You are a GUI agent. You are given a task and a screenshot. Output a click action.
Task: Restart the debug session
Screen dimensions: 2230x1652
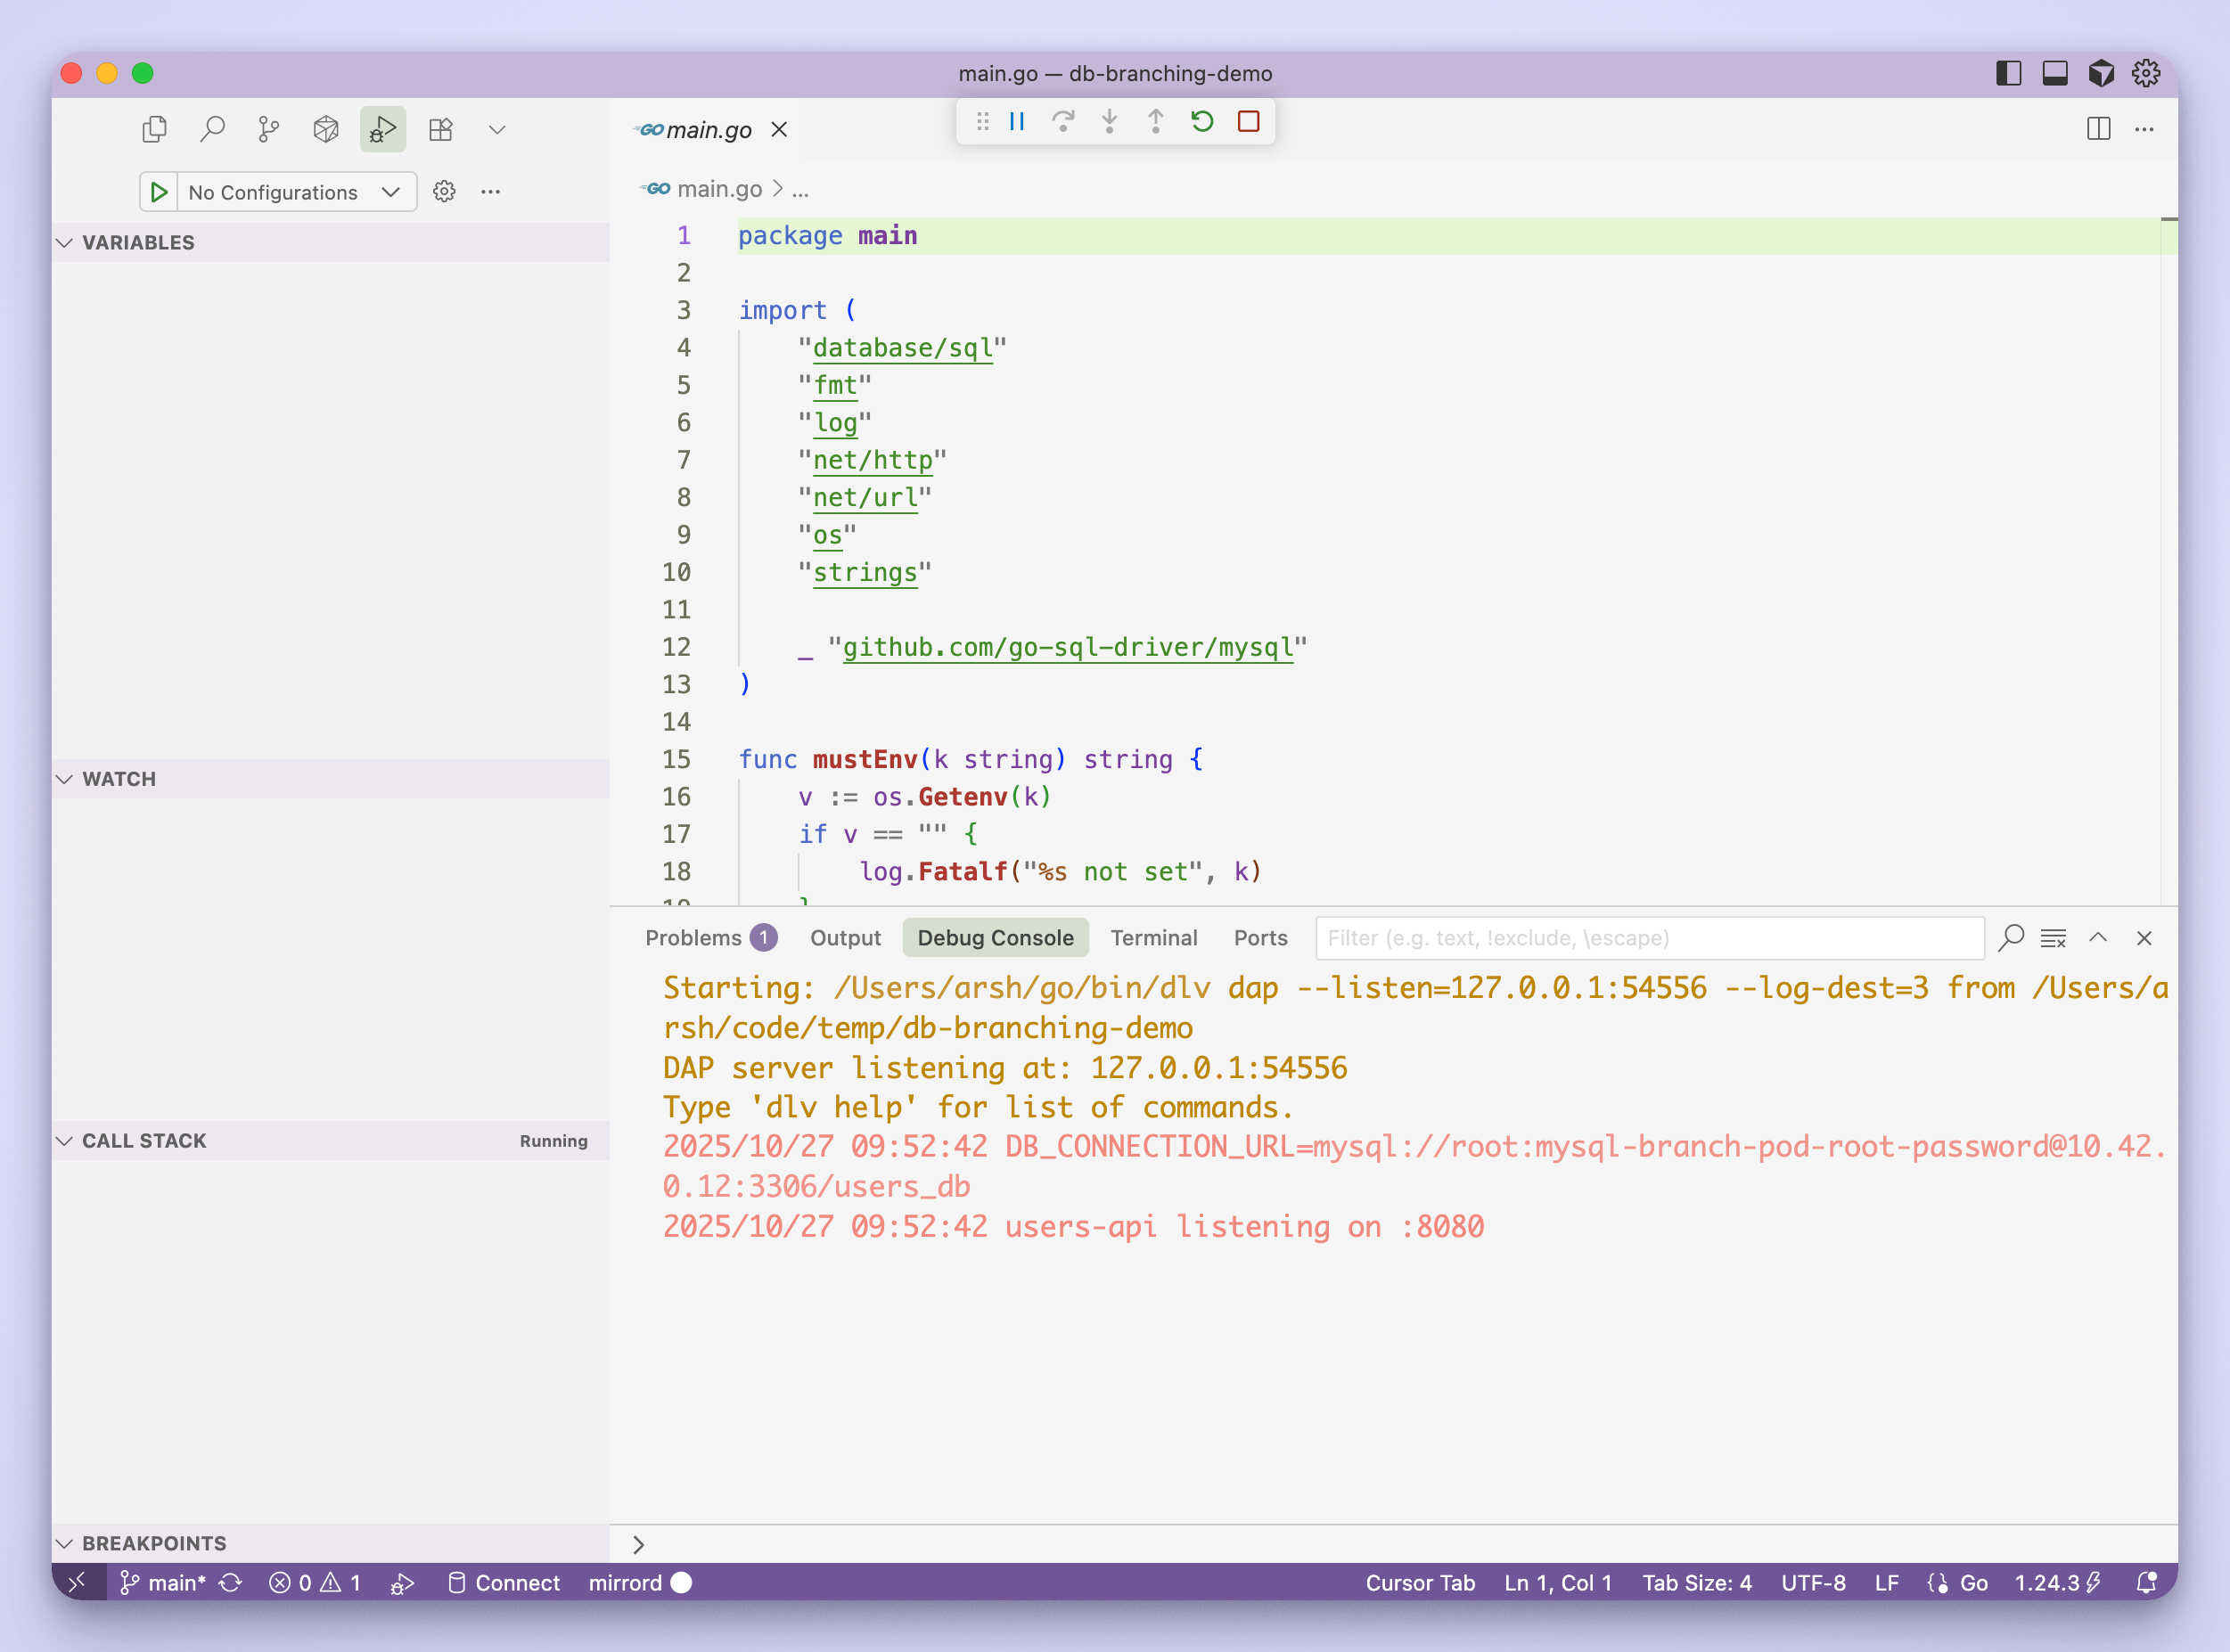pos(1202,122)
